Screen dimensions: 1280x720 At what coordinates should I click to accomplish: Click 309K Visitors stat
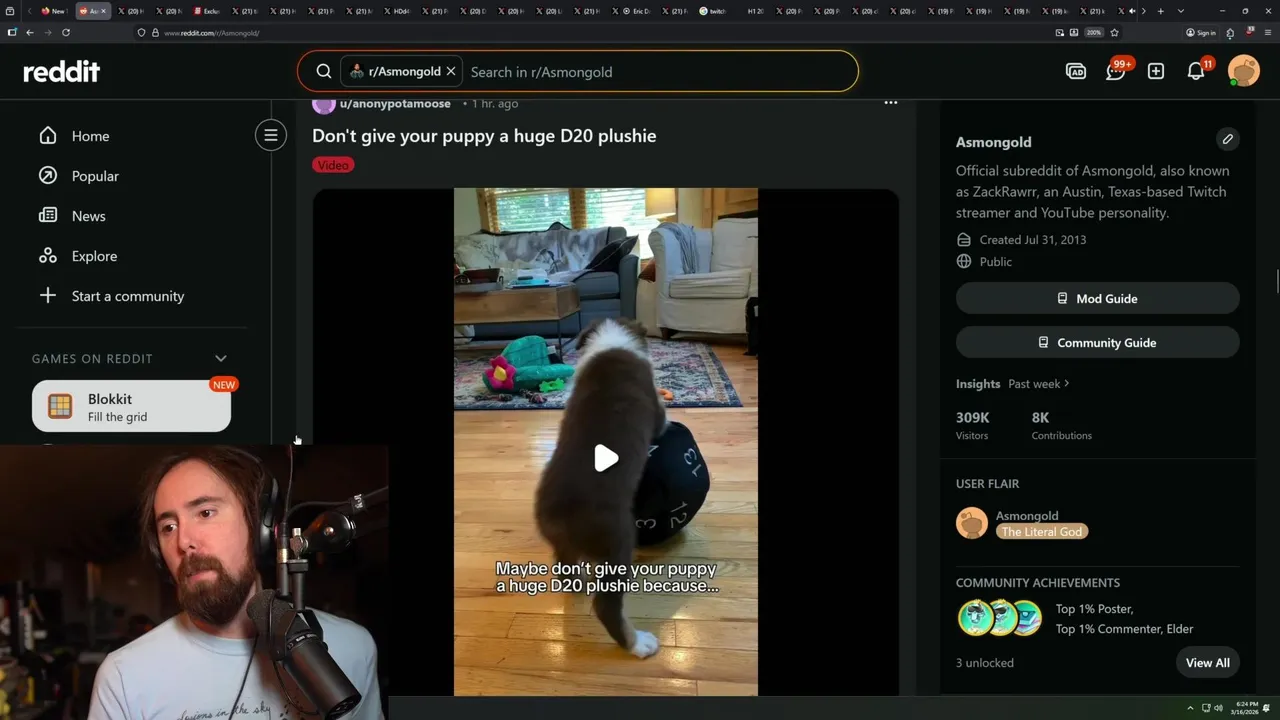click(973, 425)
